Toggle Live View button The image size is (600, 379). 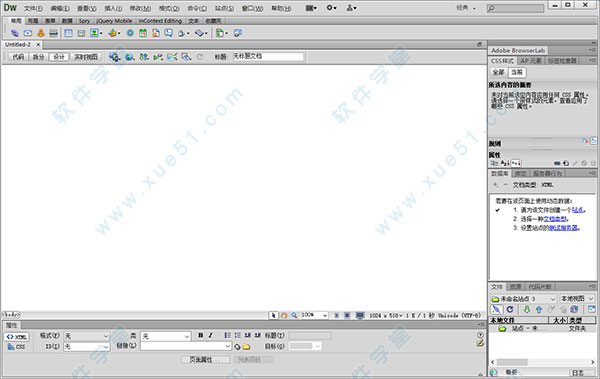[86, 57]
